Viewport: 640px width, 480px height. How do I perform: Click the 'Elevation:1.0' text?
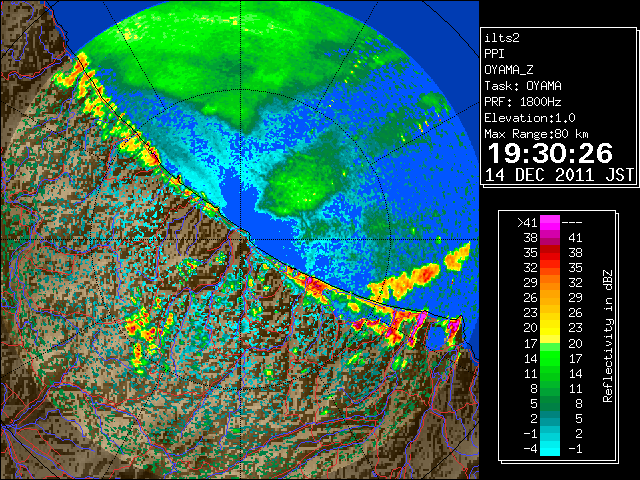click(530, 118)
